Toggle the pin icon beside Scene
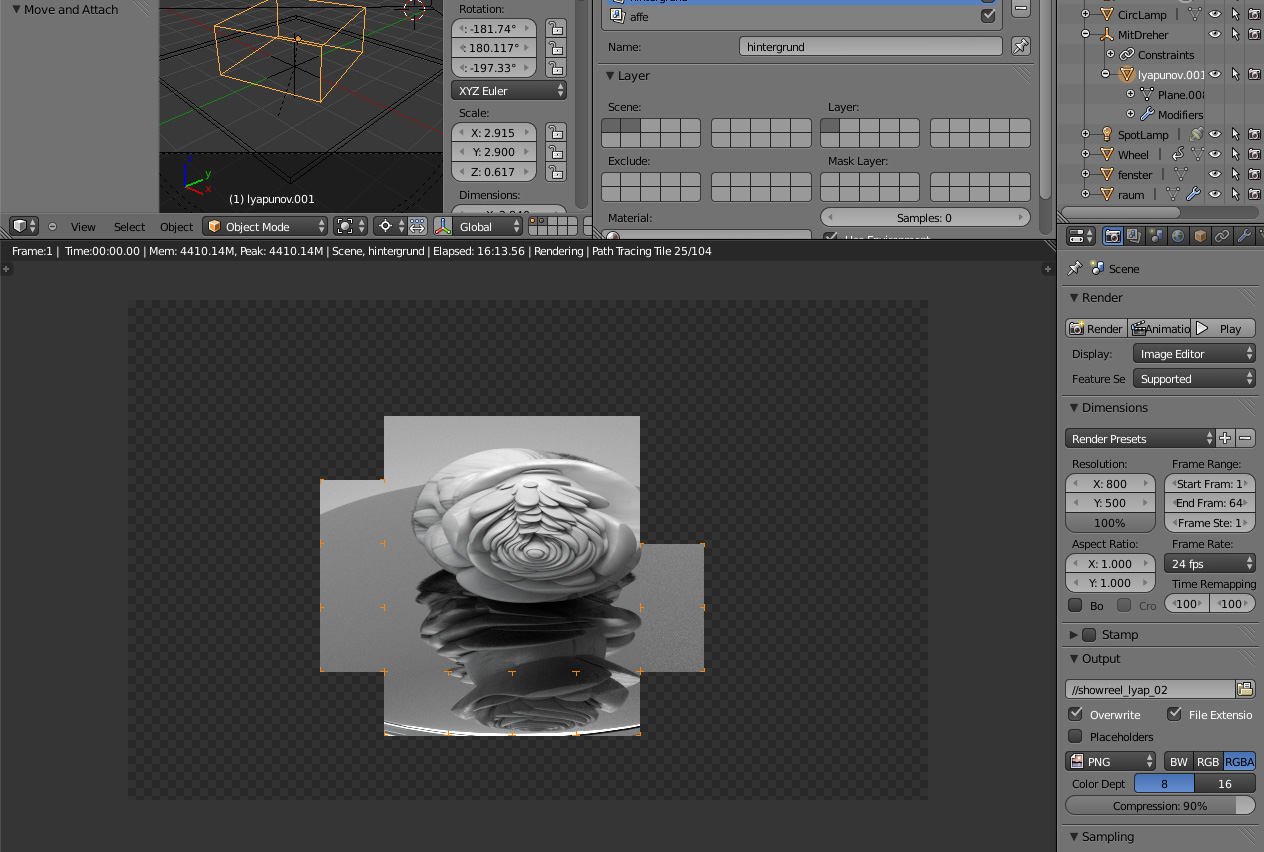Viewport: 1264px width, 852px height. point(1075,268)
